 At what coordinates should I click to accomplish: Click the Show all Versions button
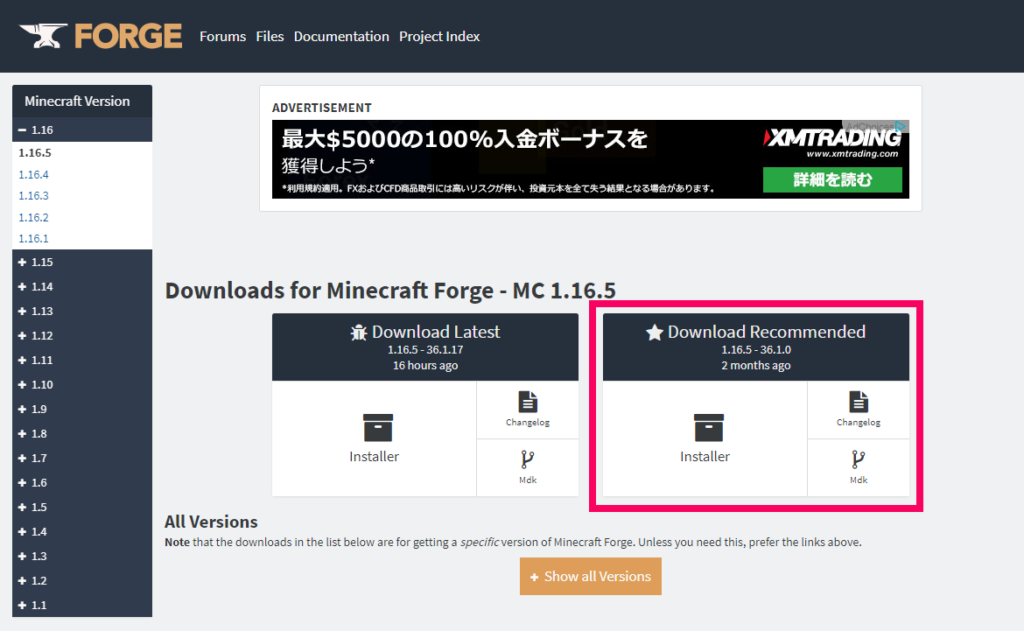(x=590, y=576)
